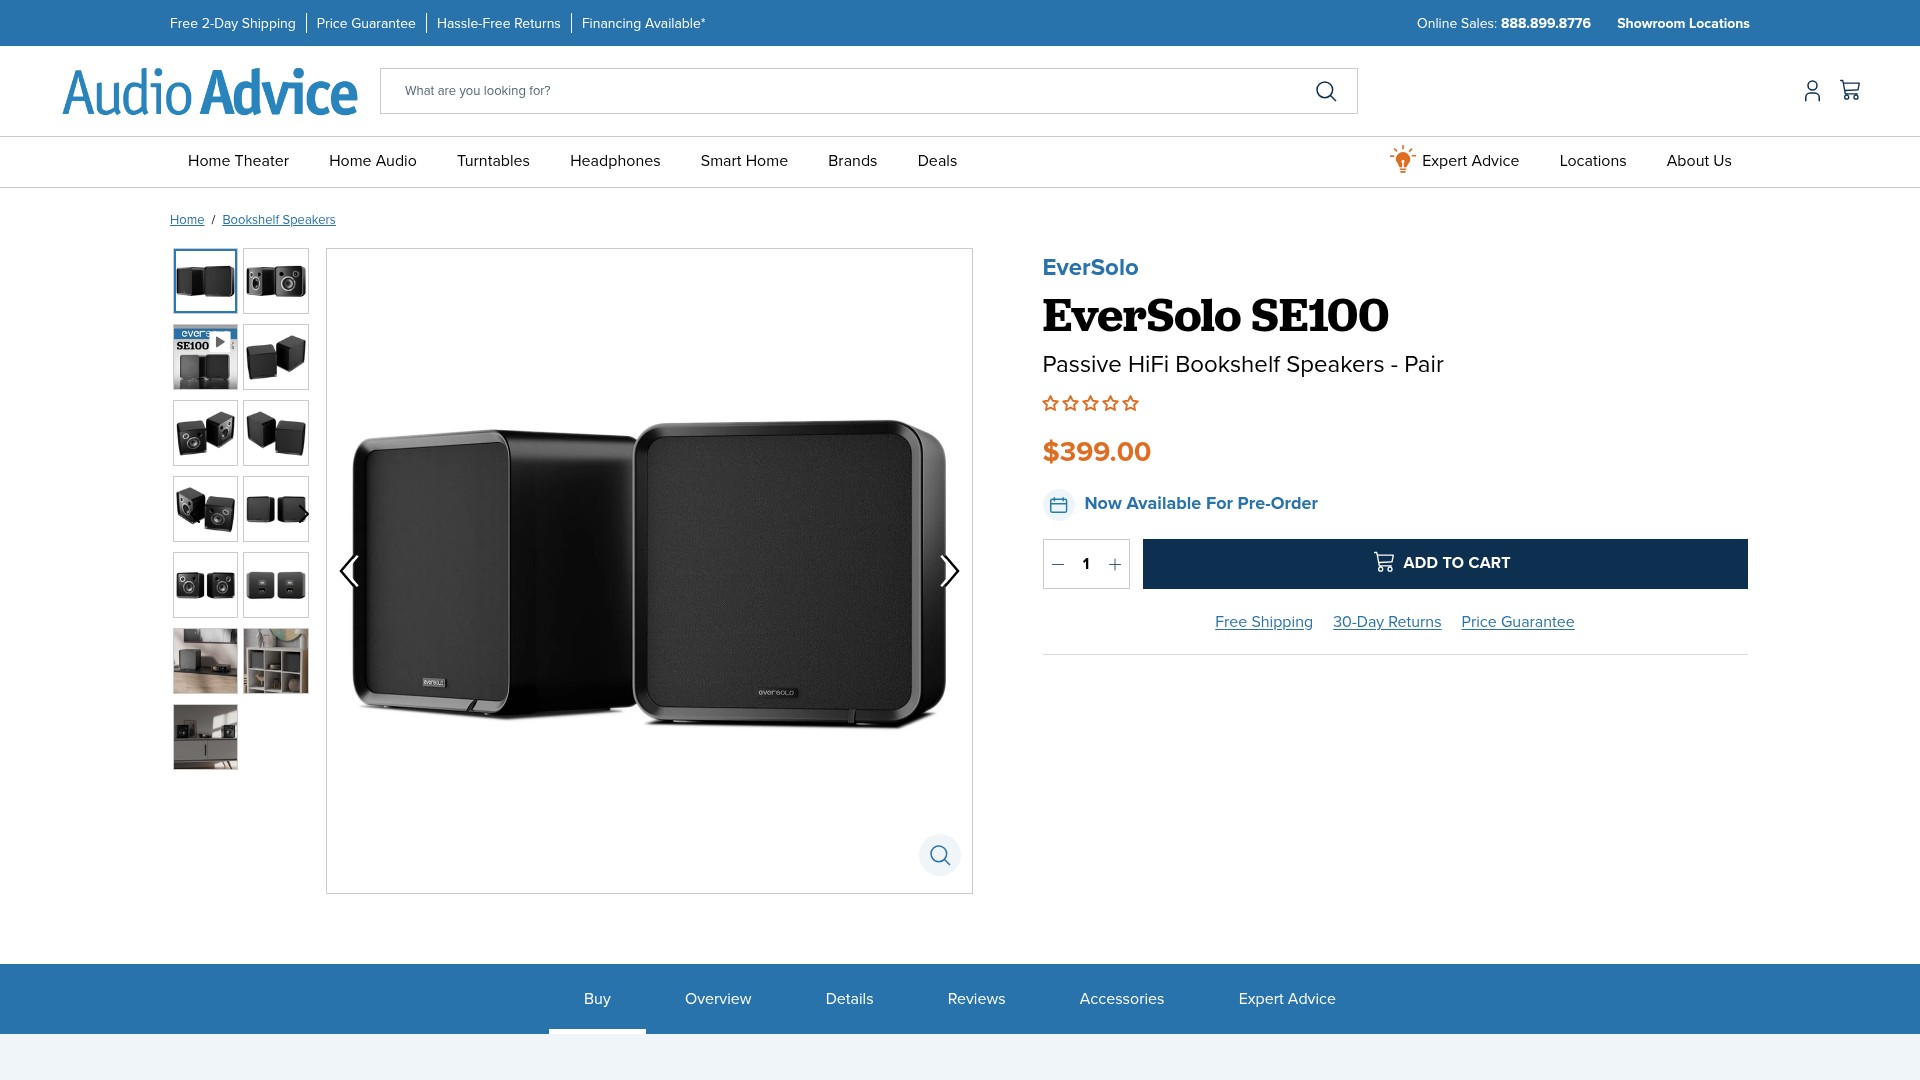The image size is (1920, 1080).
Task: Open Home Theater menu
Action: [x=238, y=161]
